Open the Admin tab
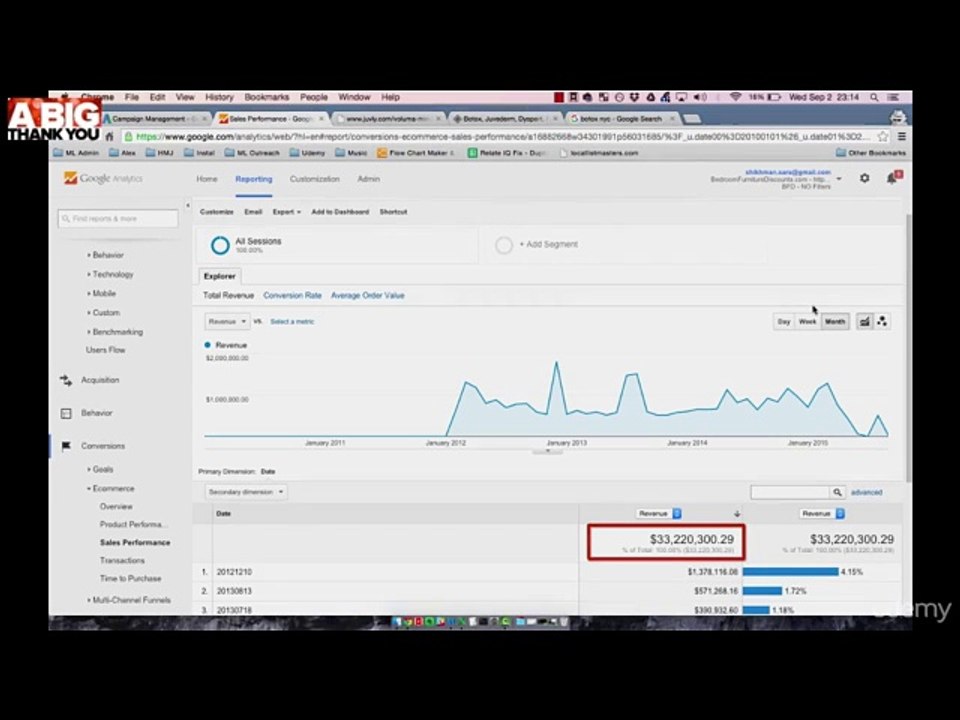Screen dimensions: 960x720 369,179
